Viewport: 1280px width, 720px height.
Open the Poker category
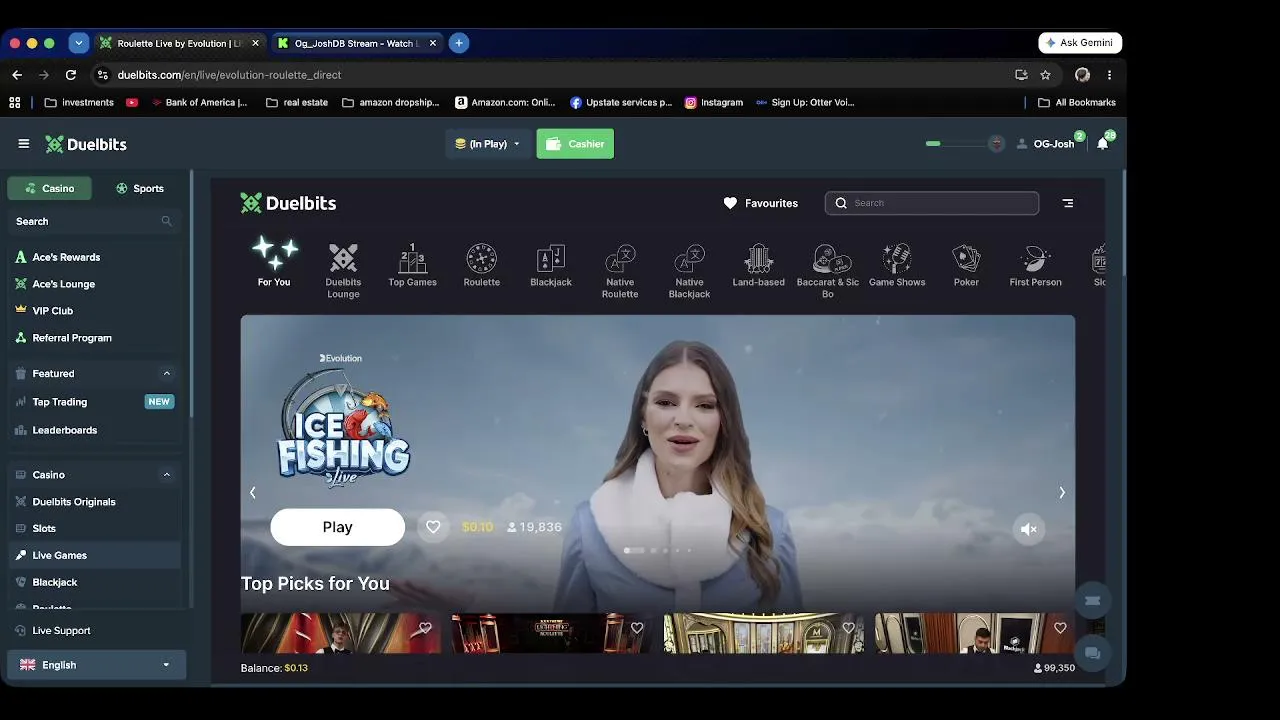(x=966, y=265)
